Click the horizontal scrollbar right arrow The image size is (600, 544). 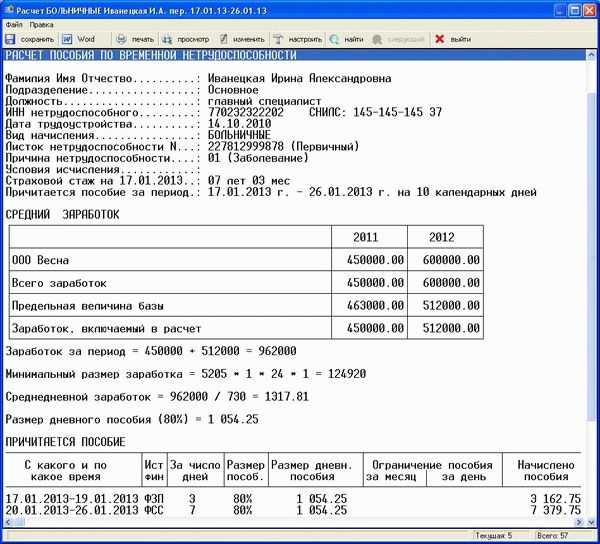coord(580,522)
